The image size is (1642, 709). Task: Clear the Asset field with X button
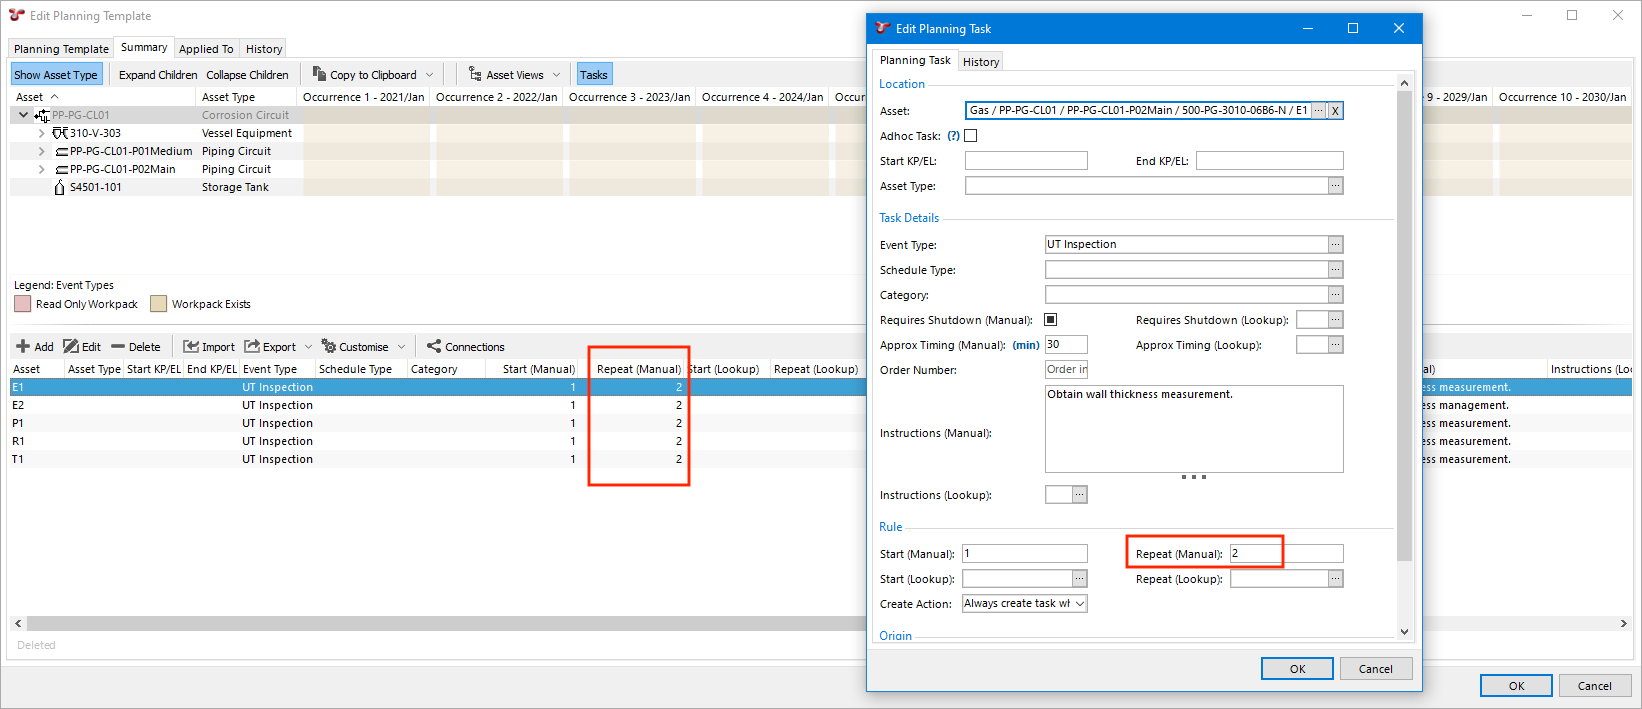click(x=1335, y=111)
